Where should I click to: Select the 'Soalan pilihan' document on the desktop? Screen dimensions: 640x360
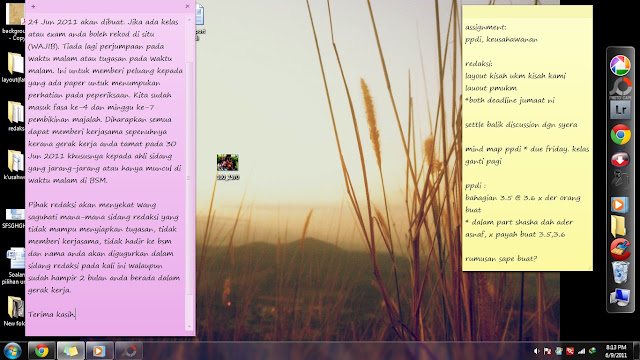[x=14, y=265]
